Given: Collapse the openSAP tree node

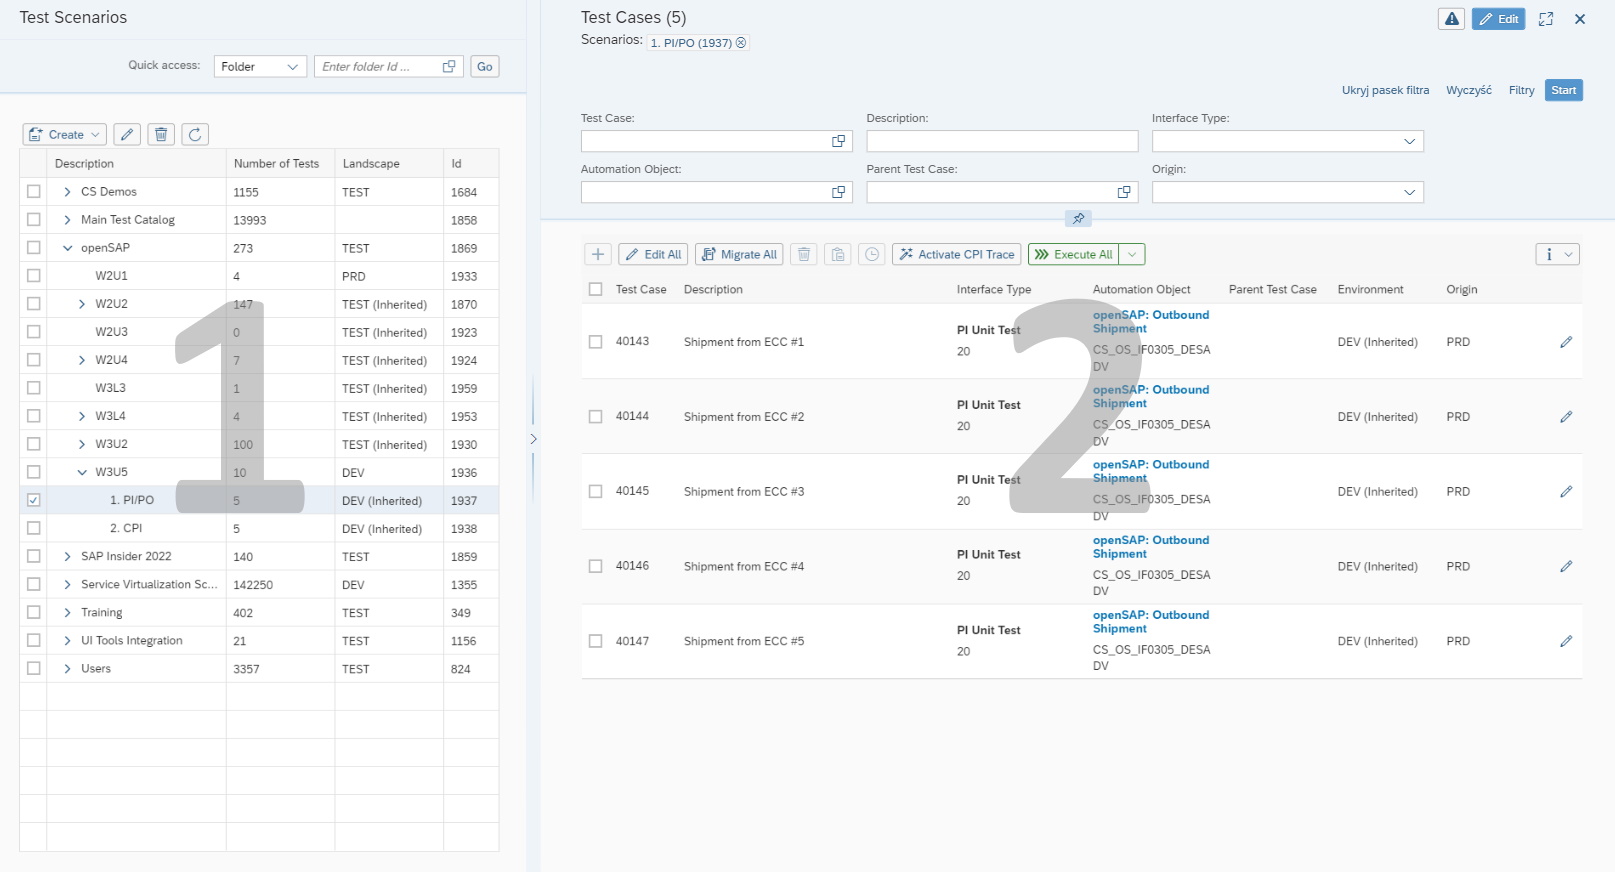Looking at the screenshot, I should pos(67,248).
